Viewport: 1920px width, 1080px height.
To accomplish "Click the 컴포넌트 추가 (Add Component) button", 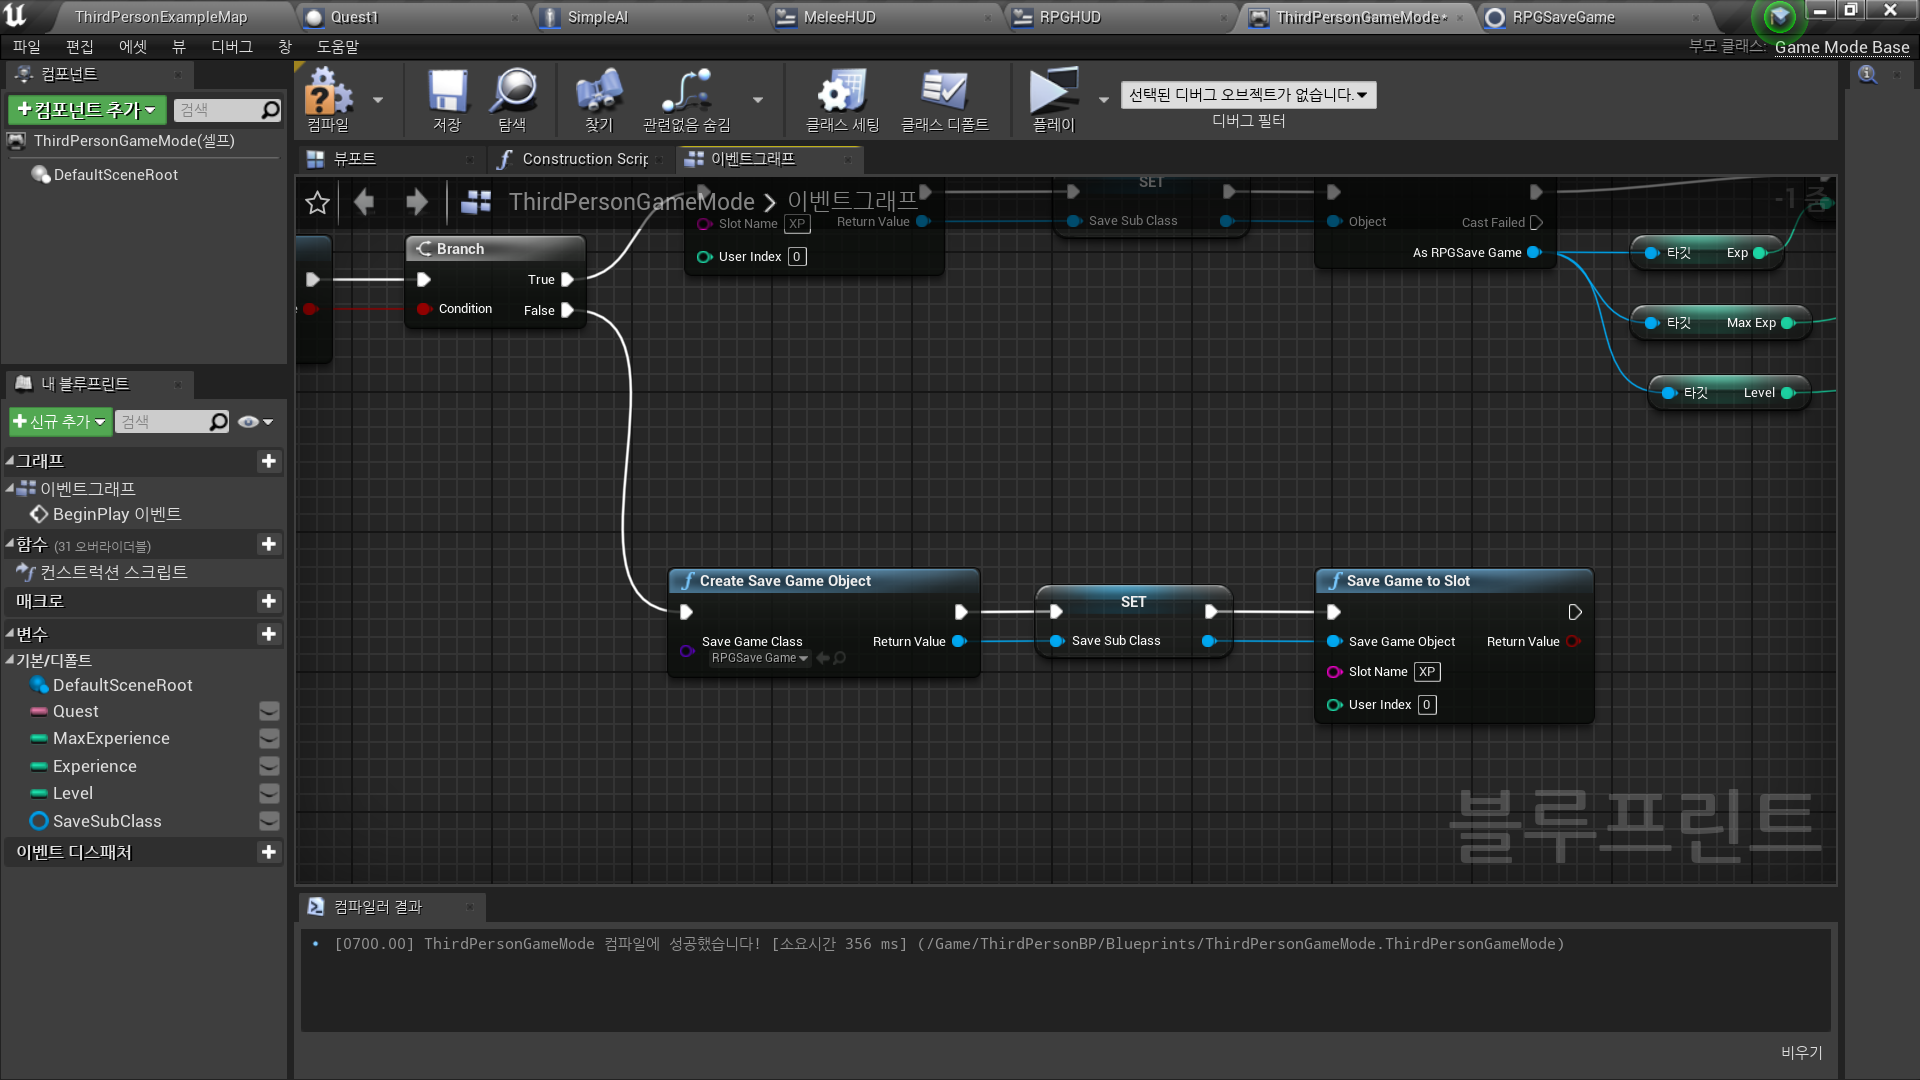I will [87, 110].
